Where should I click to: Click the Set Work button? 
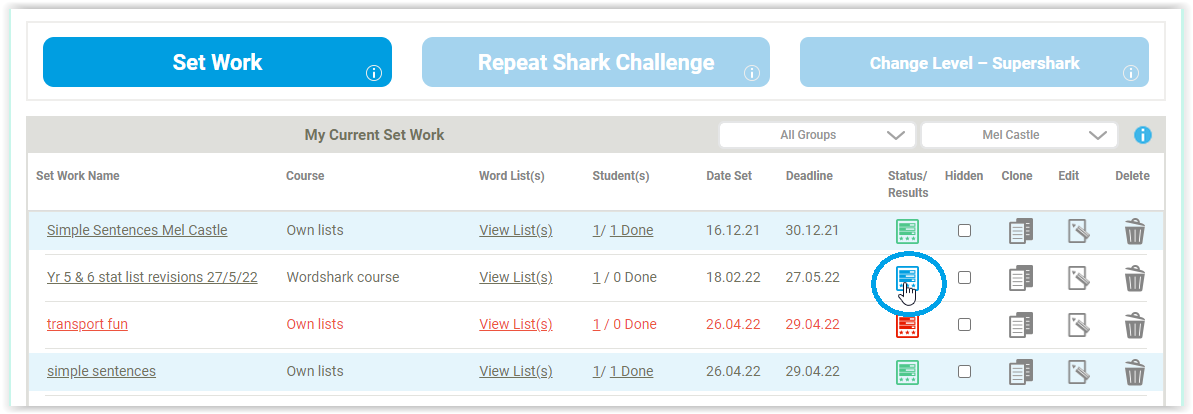(218, 62)
